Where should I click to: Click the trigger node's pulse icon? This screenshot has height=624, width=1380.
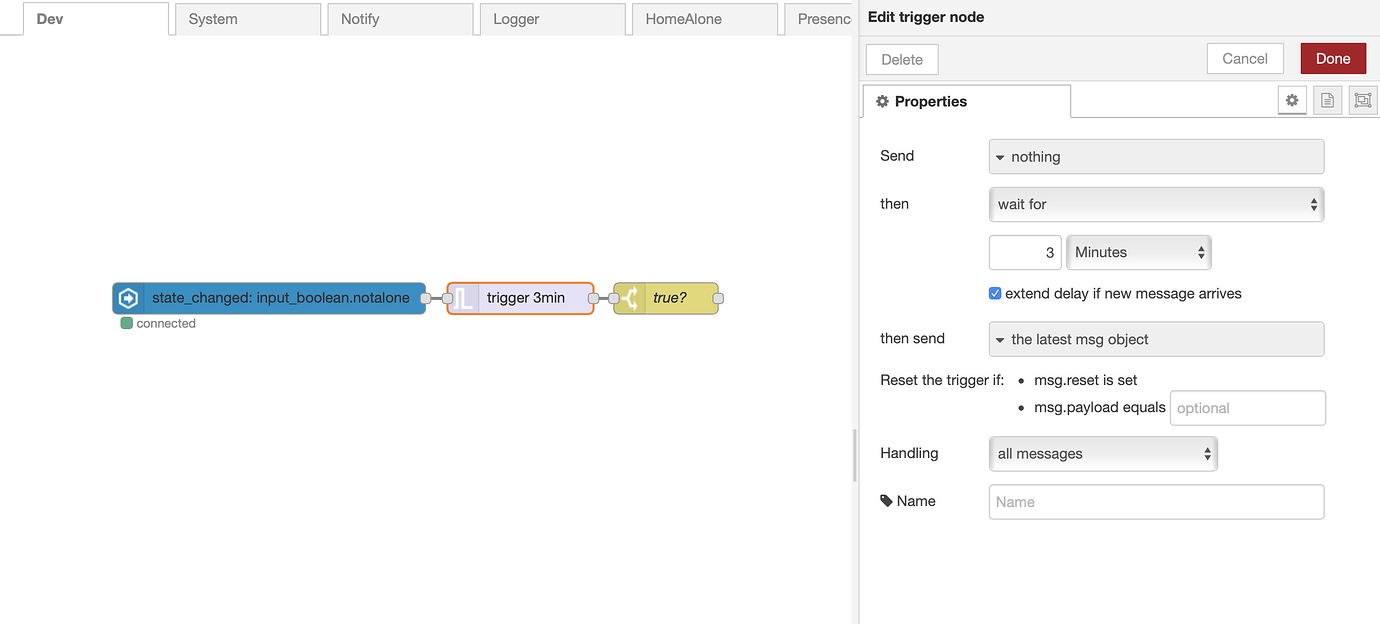click(464, 298)
